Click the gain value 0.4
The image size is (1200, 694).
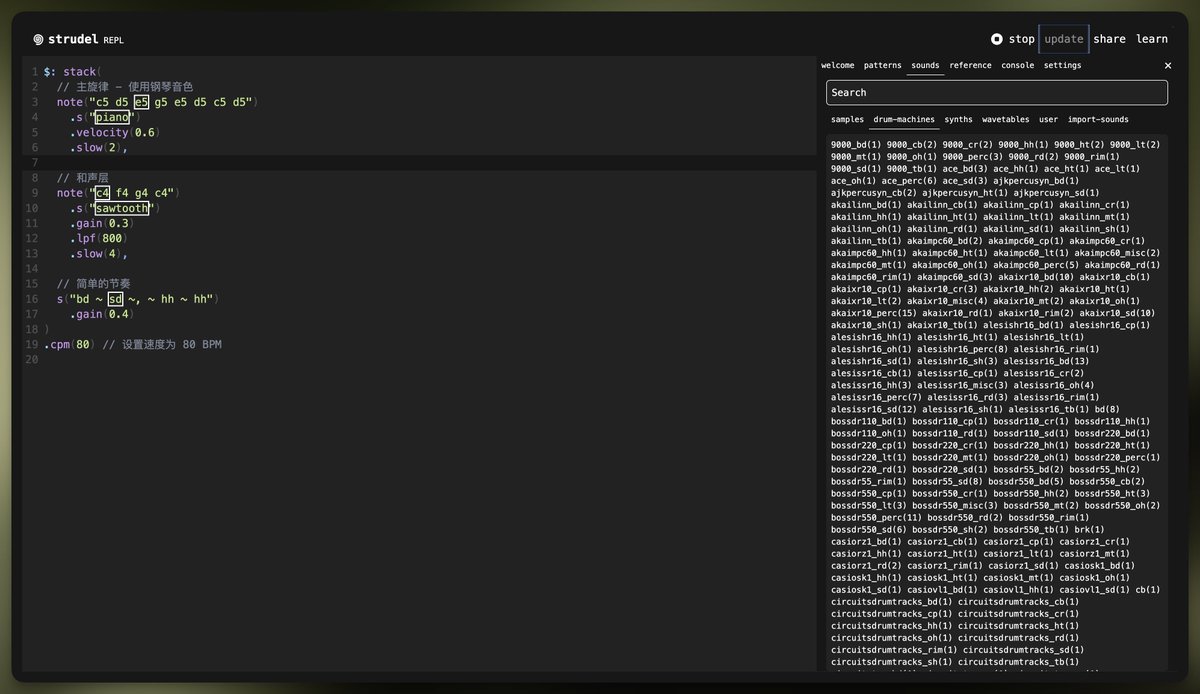pos(119,314)
